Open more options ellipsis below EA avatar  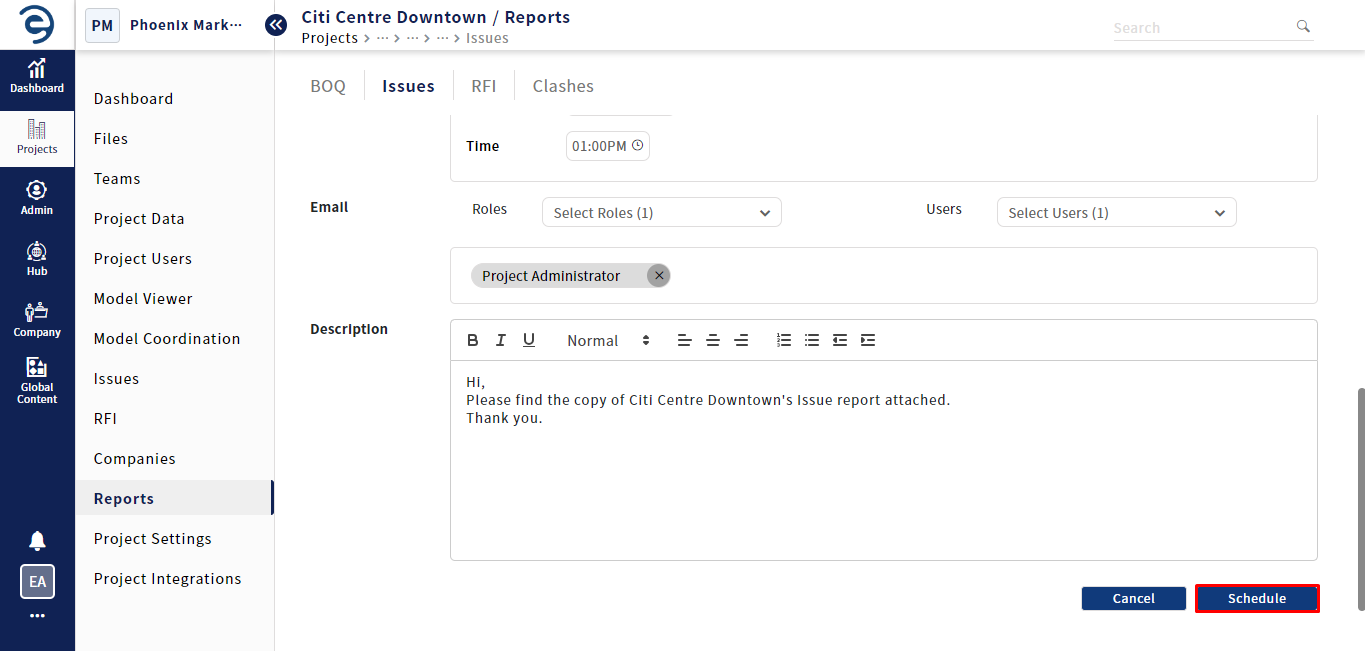point(37,616)
